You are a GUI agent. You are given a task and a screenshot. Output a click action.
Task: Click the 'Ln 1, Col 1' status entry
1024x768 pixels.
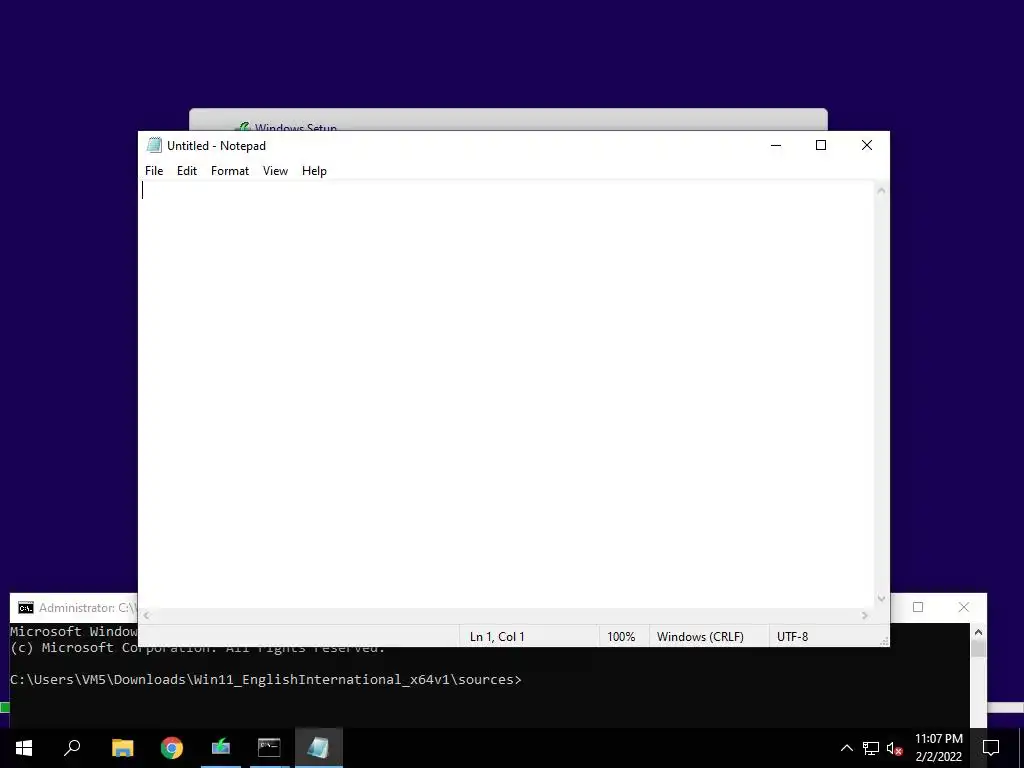click(497, 637)
